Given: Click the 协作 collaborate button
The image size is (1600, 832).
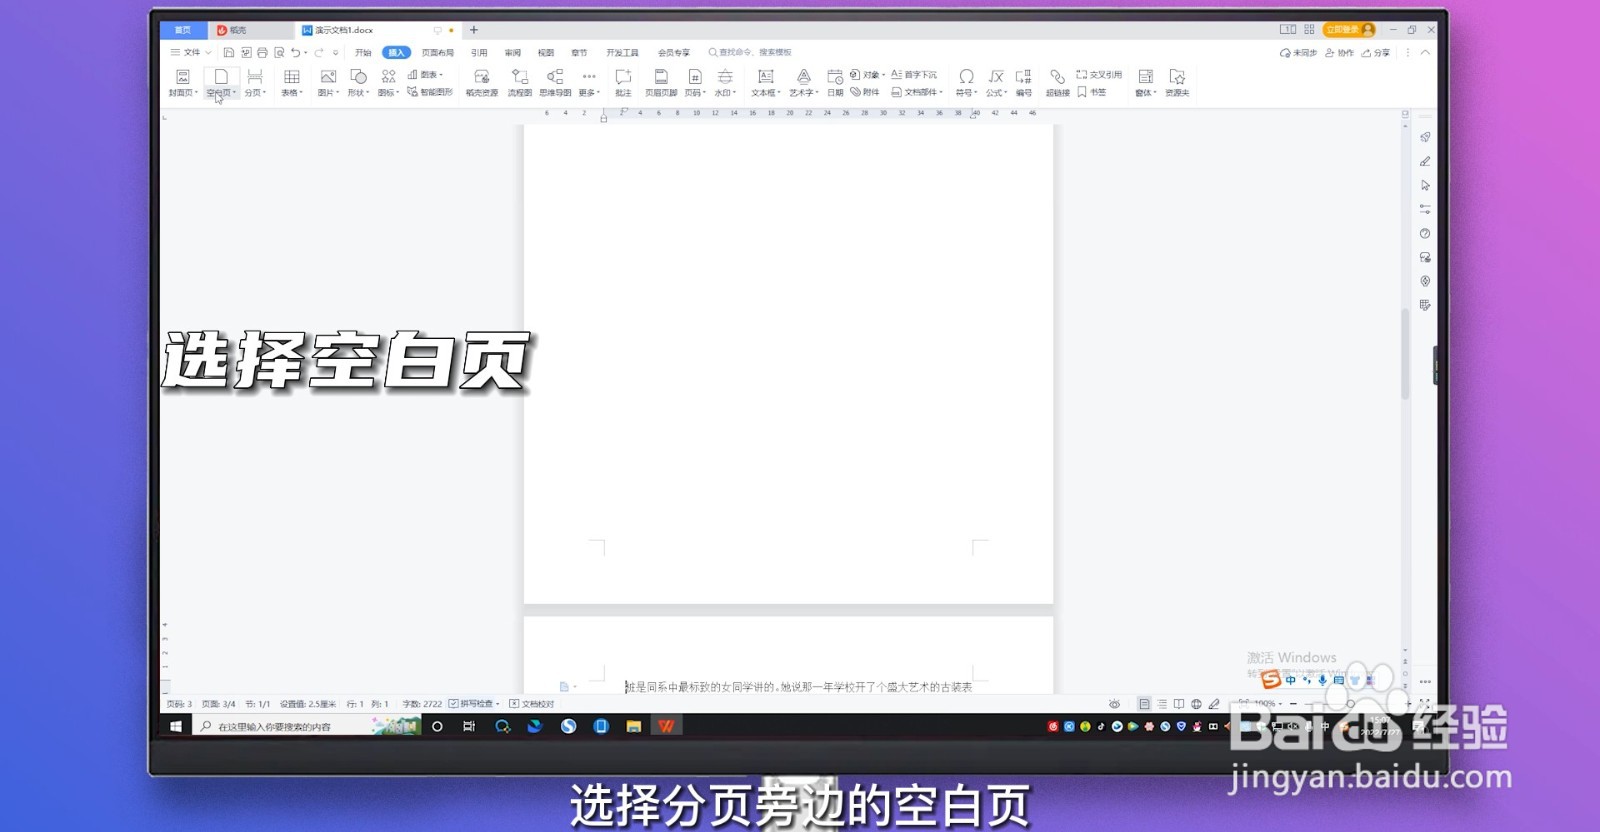Looking at the screenshot, I should 1339,53.
